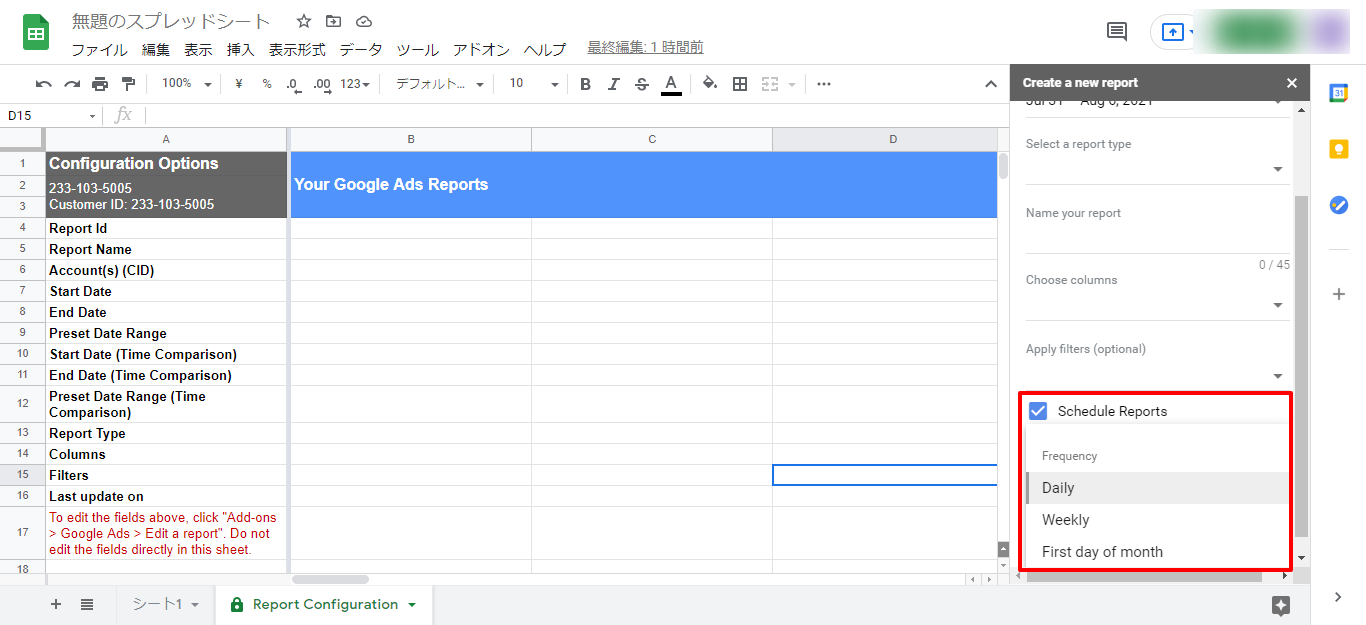Click the Google Sheets home icon
This screenshot has width=1366, height=625.
click(x=36, y=33)
